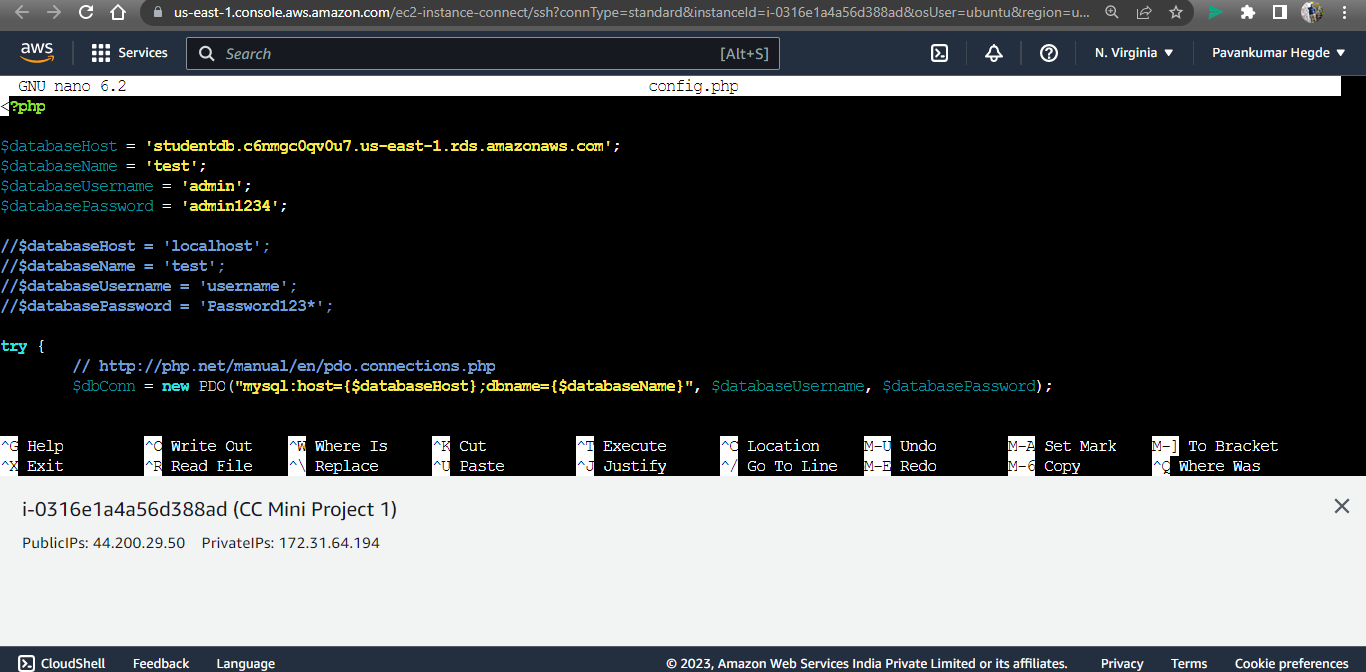Click the nano Replace shortcut label

coord(347,466)
